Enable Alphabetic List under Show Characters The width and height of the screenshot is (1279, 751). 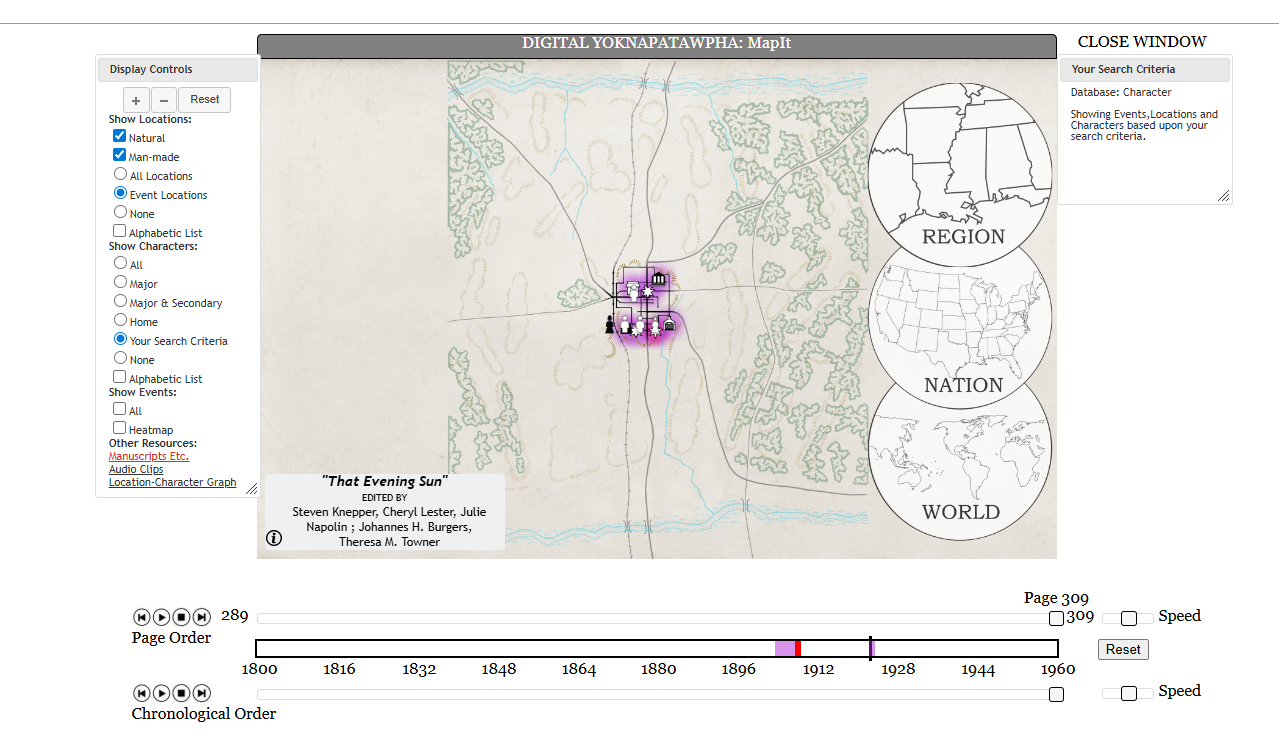click(x=120, y=377)
